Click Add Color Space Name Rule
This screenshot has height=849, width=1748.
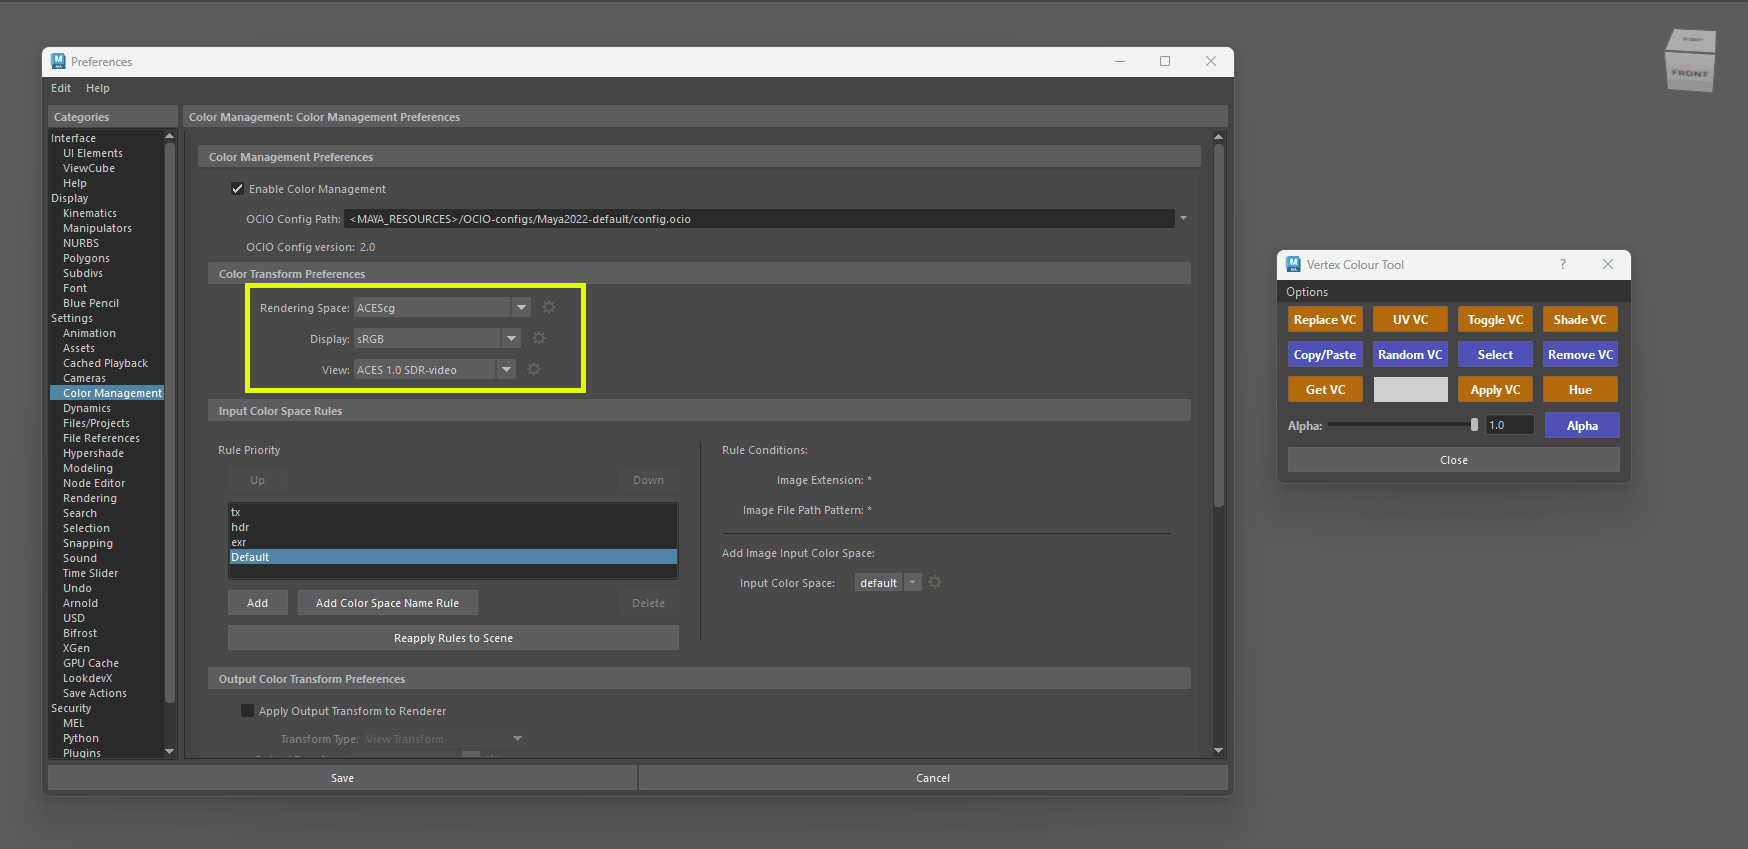point(388,603)
